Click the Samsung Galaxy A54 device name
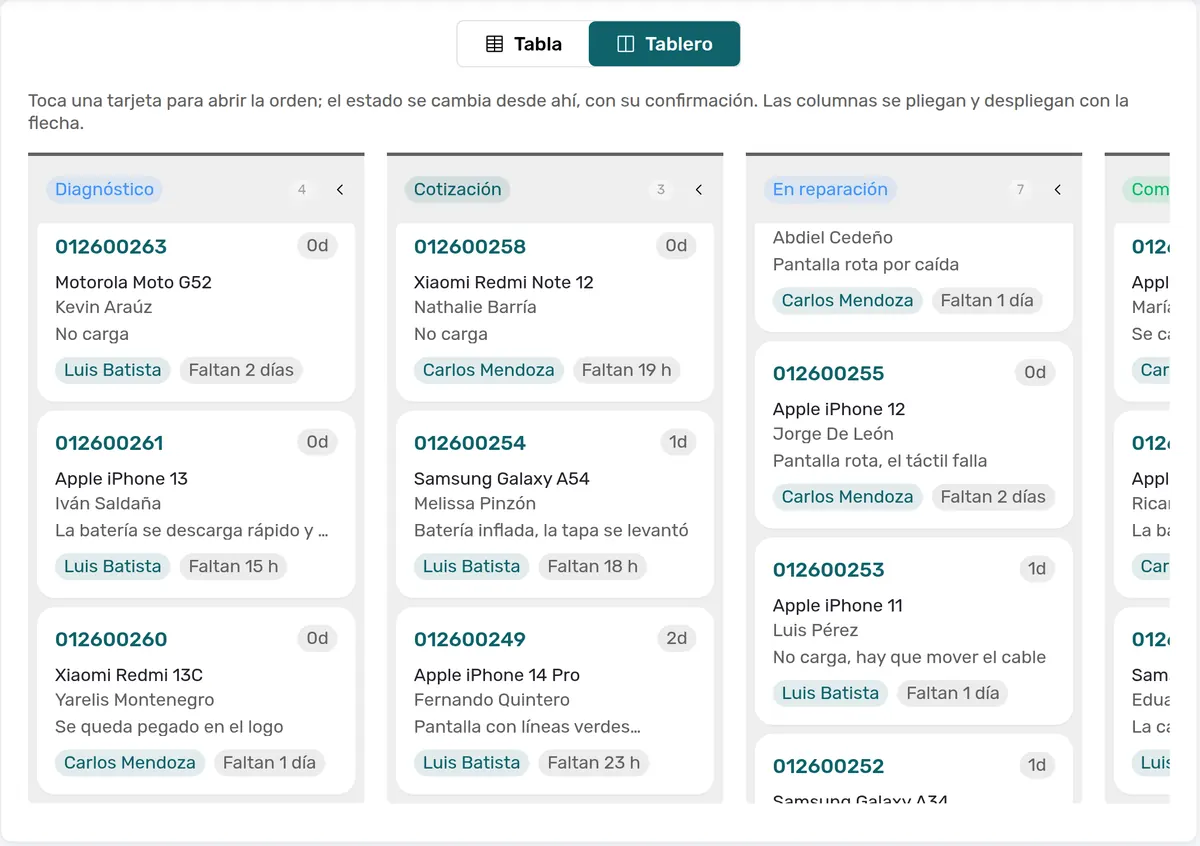Image resolution: width=1200 pixels, height=846 pixels. [x=502, y=478]
